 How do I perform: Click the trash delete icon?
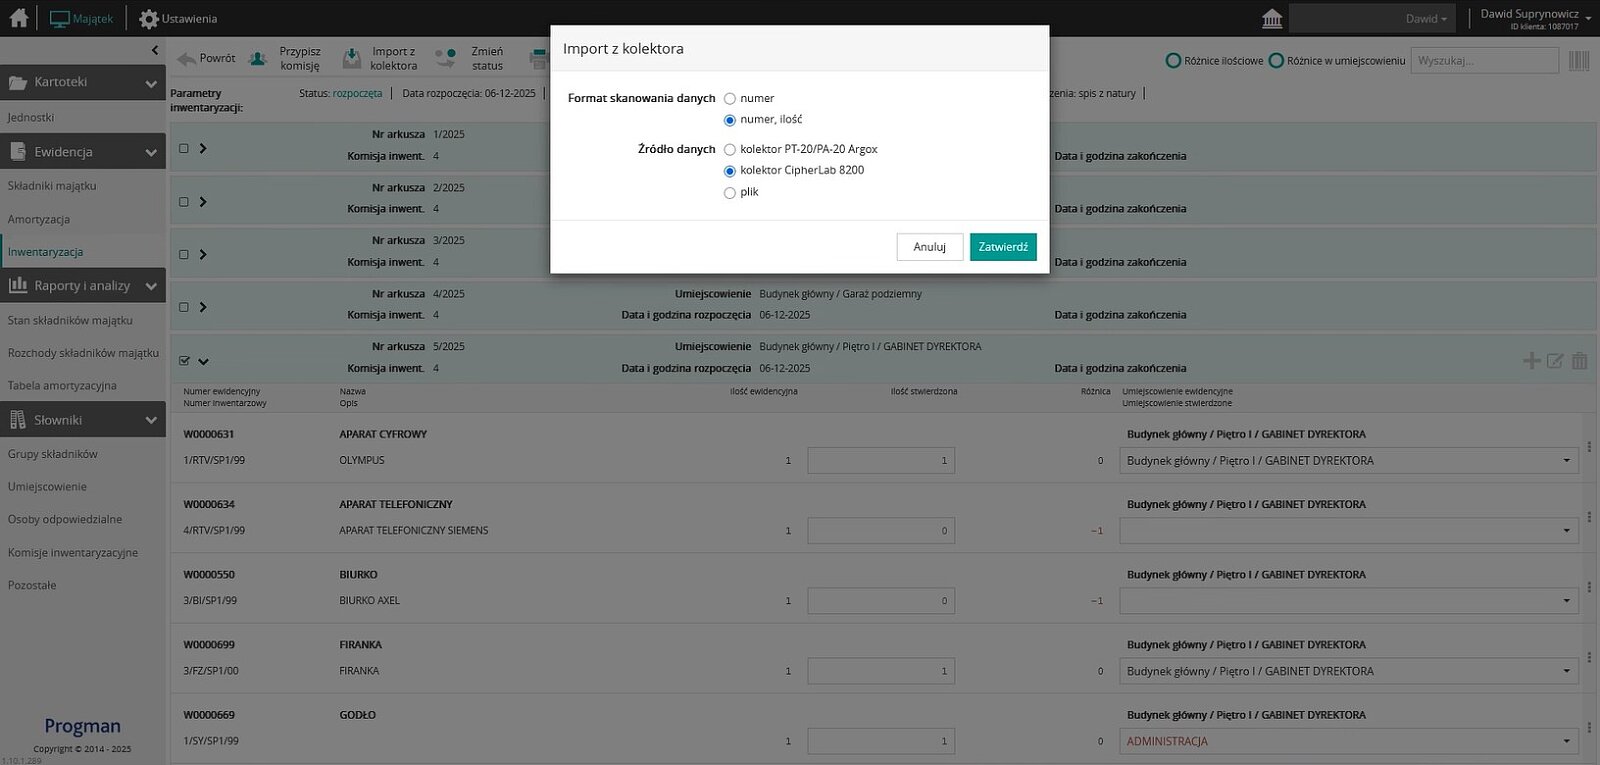1579,361
